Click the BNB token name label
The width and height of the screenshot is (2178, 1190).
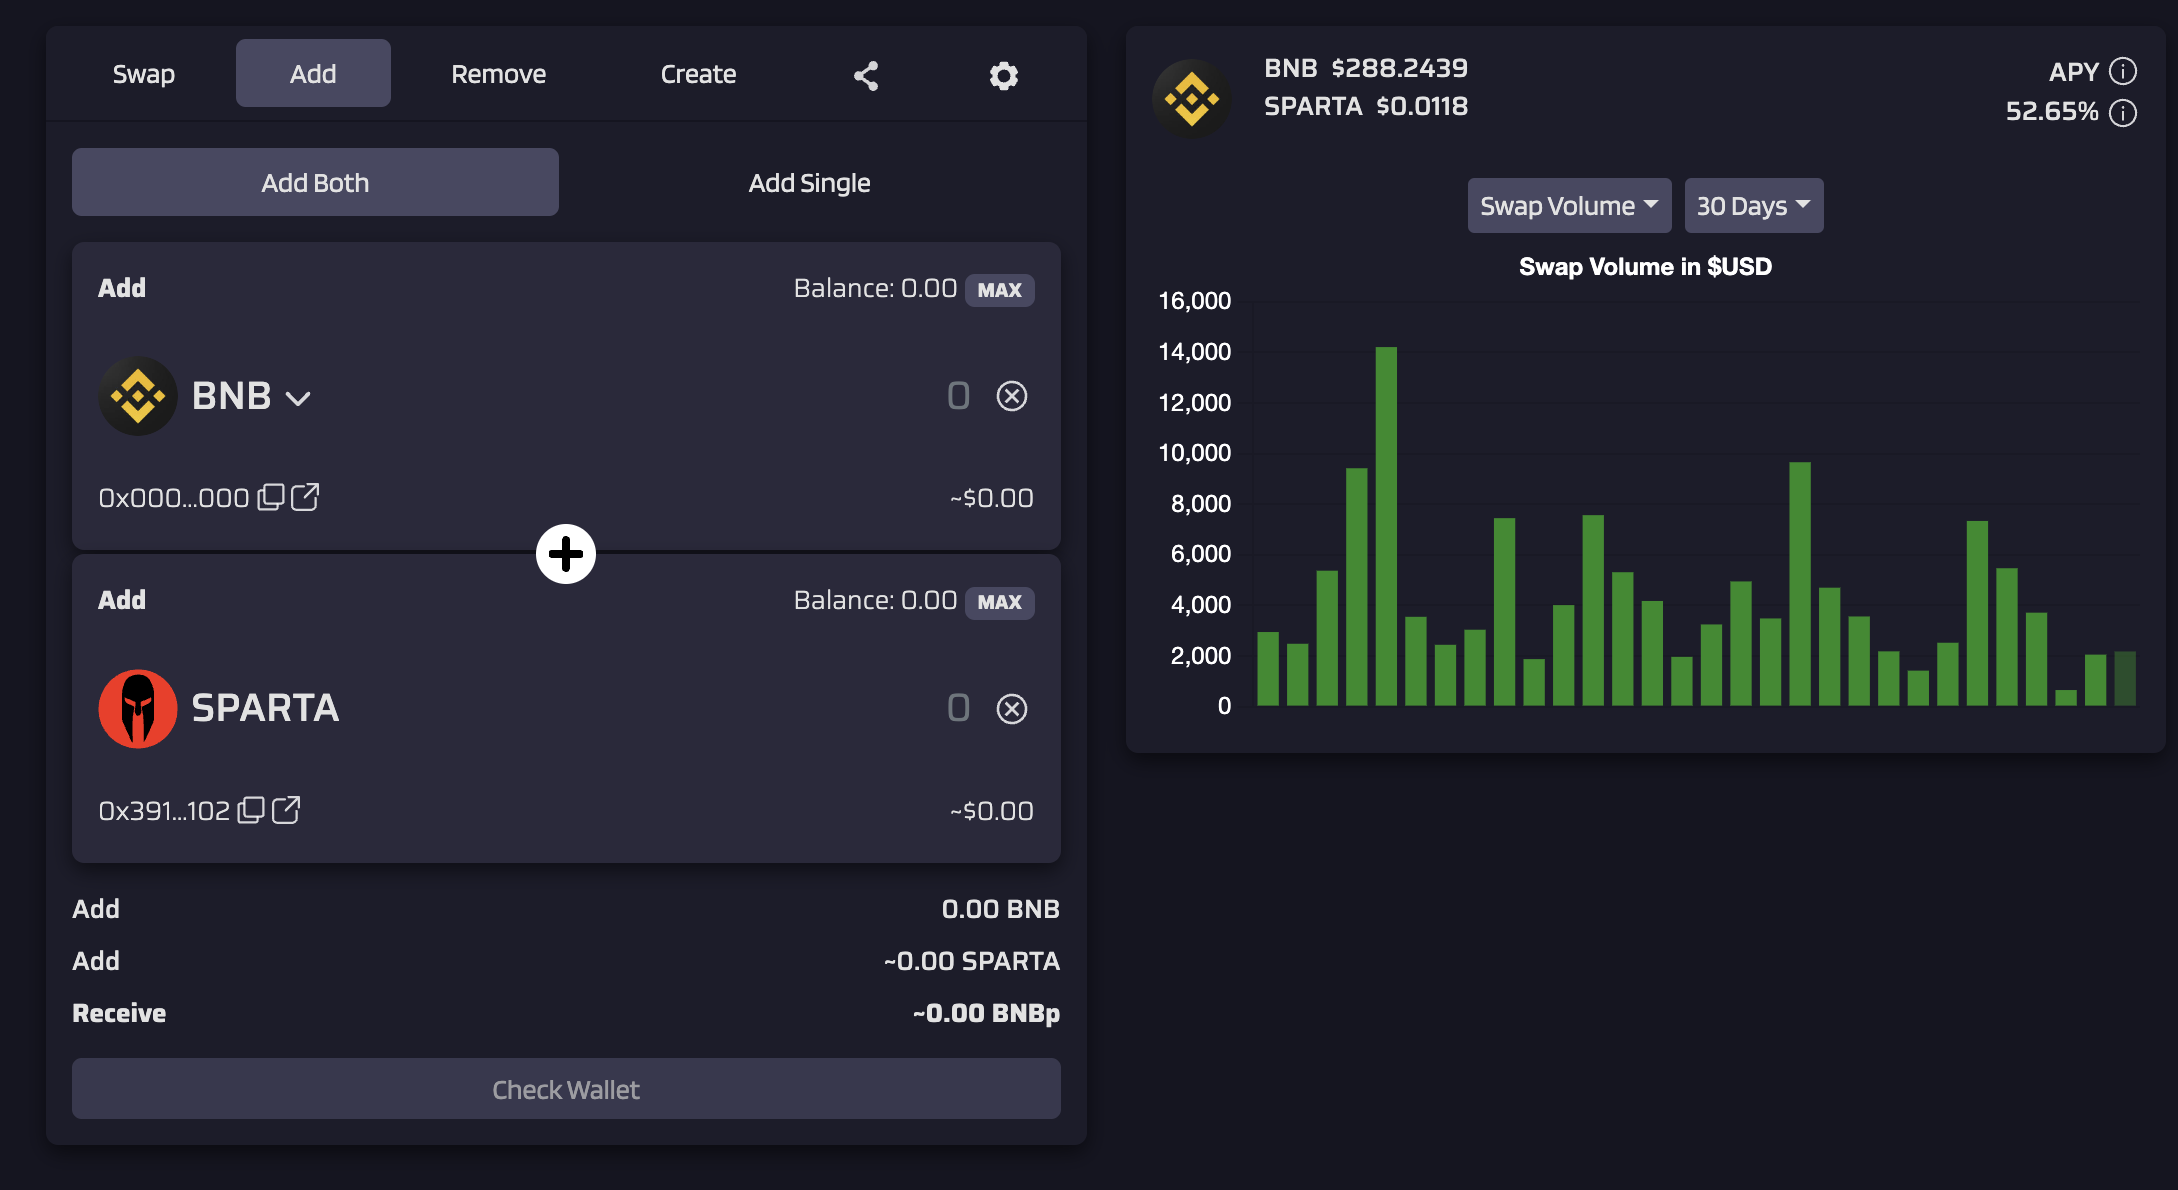click(x=231, y=396)
